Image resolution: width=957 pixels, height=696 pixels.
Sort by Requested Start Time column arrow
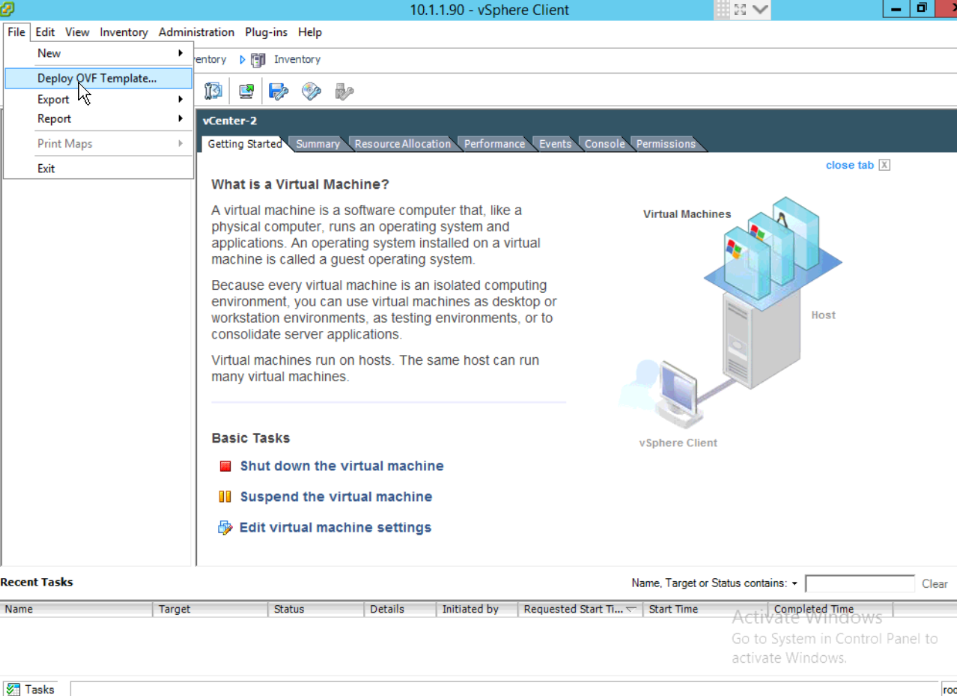click(631, 609)
